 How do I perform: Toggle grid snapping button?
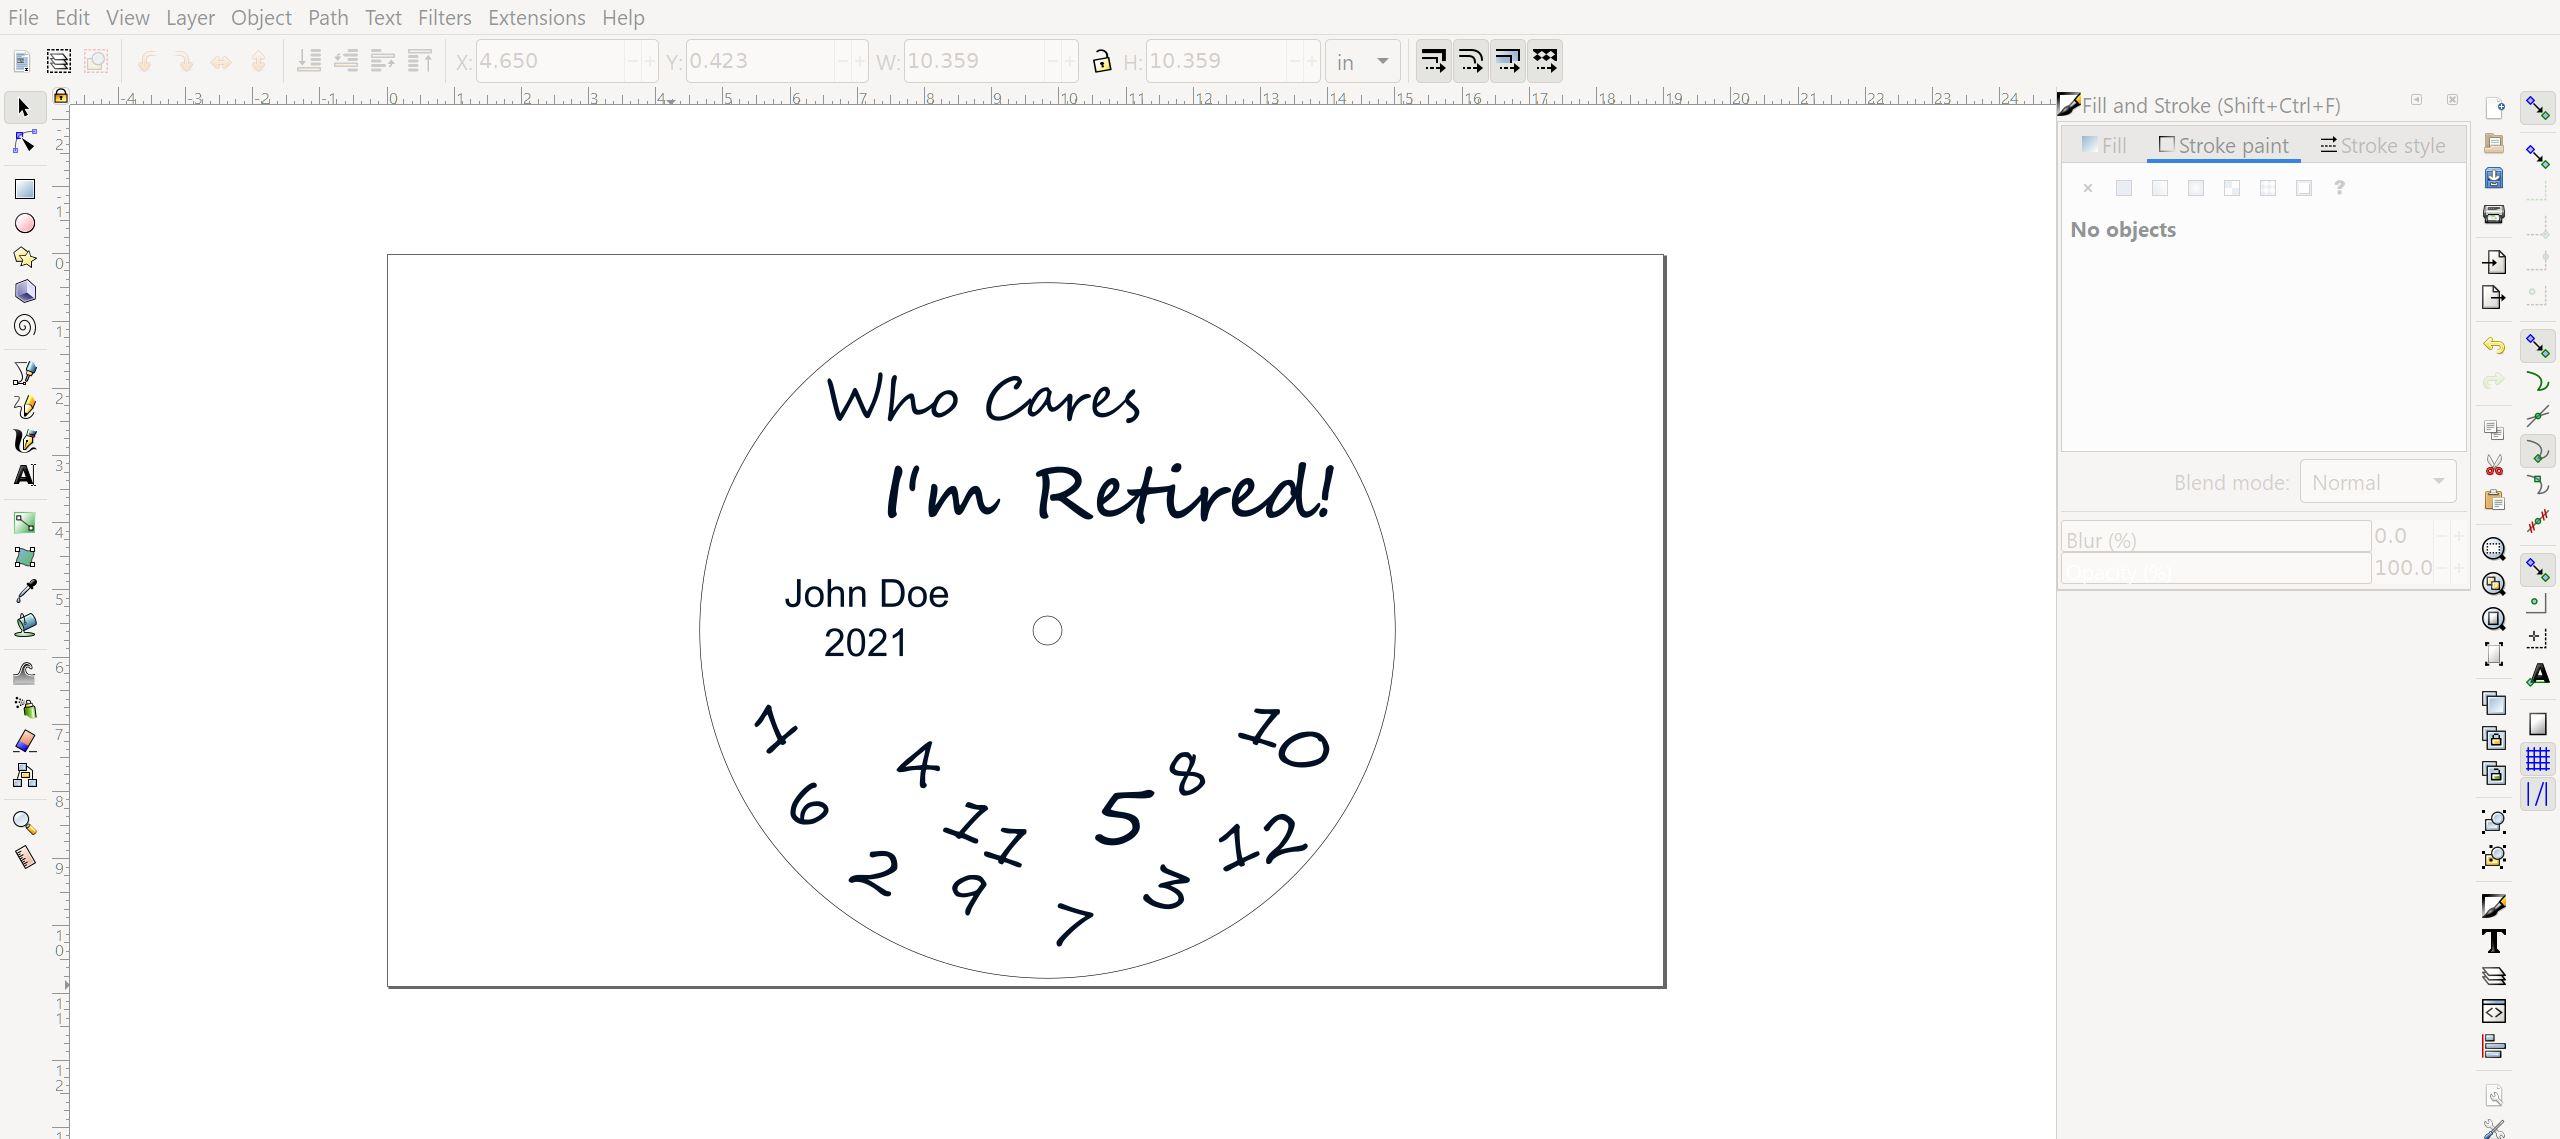2537,760
